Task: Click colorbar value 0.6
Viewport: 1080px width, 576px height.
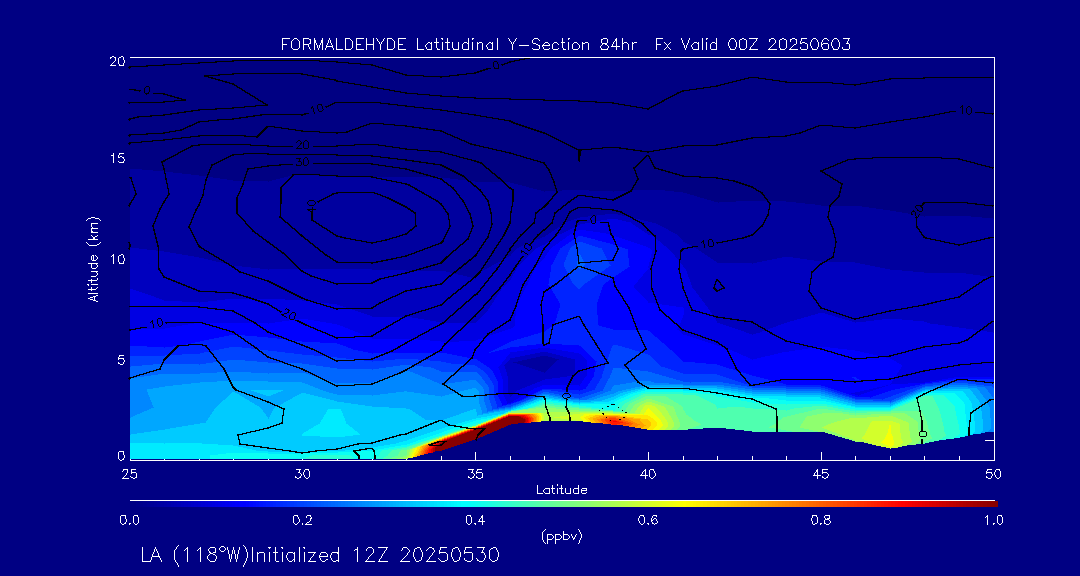Action: (648, 520)
